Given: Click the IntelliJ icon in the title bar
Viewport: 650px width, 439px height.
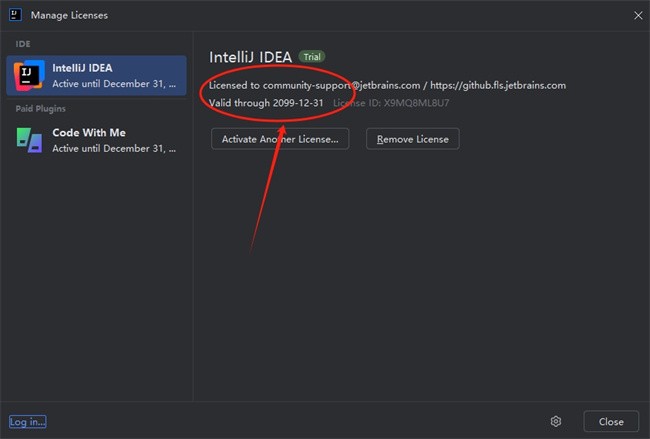Looking at the screenshot, I should [x=15, y=15].
